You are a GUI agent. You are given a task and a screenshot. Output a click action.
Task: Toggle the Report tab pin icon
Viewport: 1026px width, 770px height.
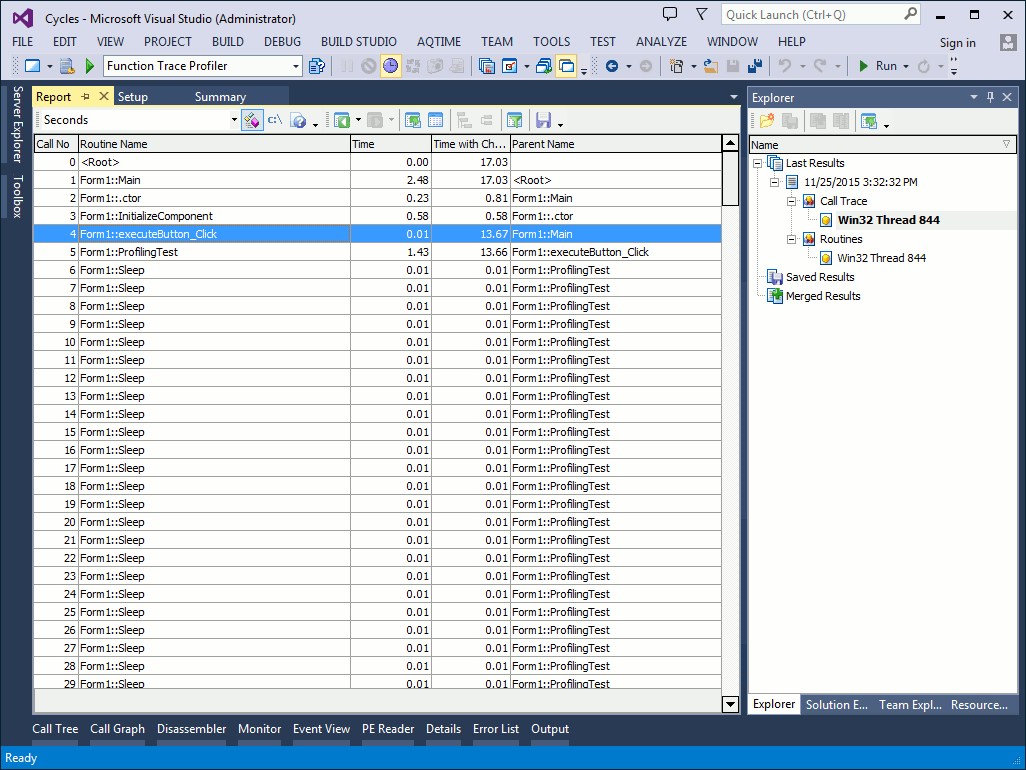(x=85, y=97)
